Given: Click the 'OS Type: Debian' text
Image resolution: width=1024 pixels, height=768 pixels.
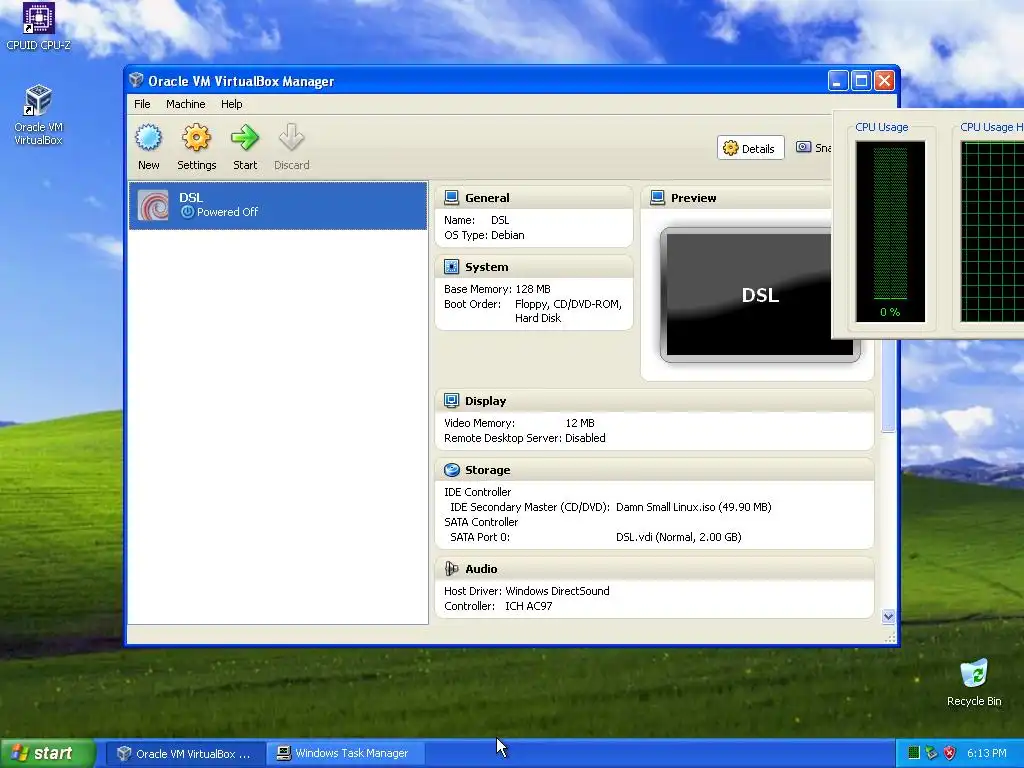Looking at the screenshot, I should tap(484, 235).
